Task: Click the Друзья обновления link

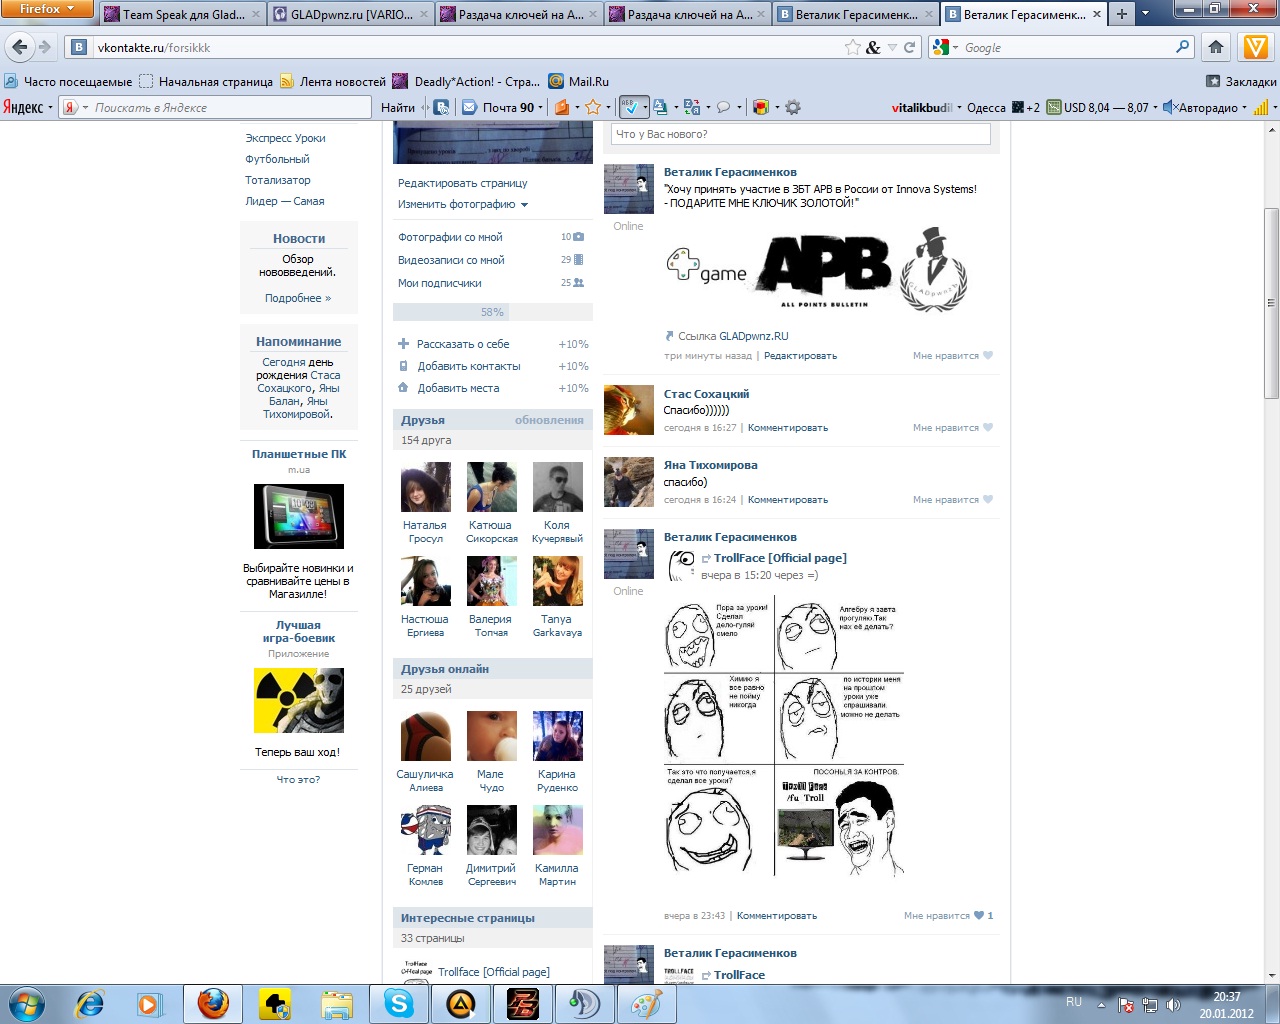Action: click(549, 420)
